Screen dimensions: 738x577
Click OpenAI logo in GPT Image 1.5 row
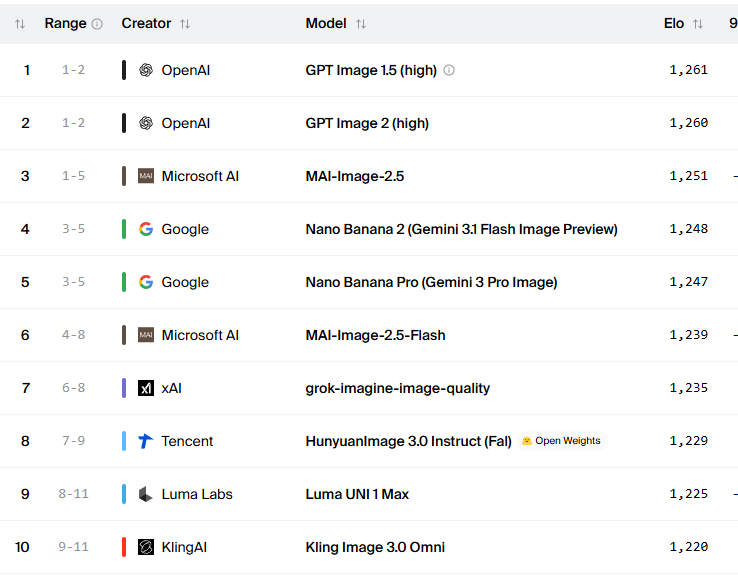(146, 70)
